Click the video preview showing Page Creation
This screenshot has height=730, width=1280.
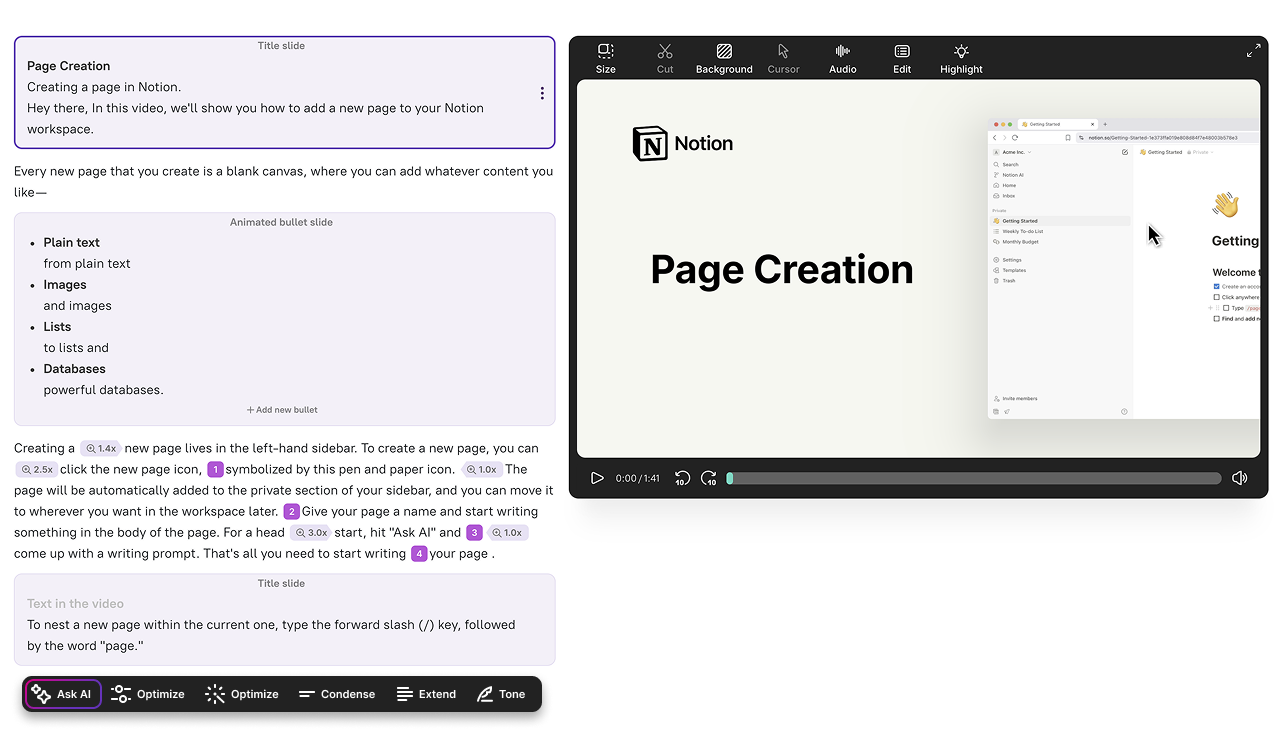coord(918,268)
